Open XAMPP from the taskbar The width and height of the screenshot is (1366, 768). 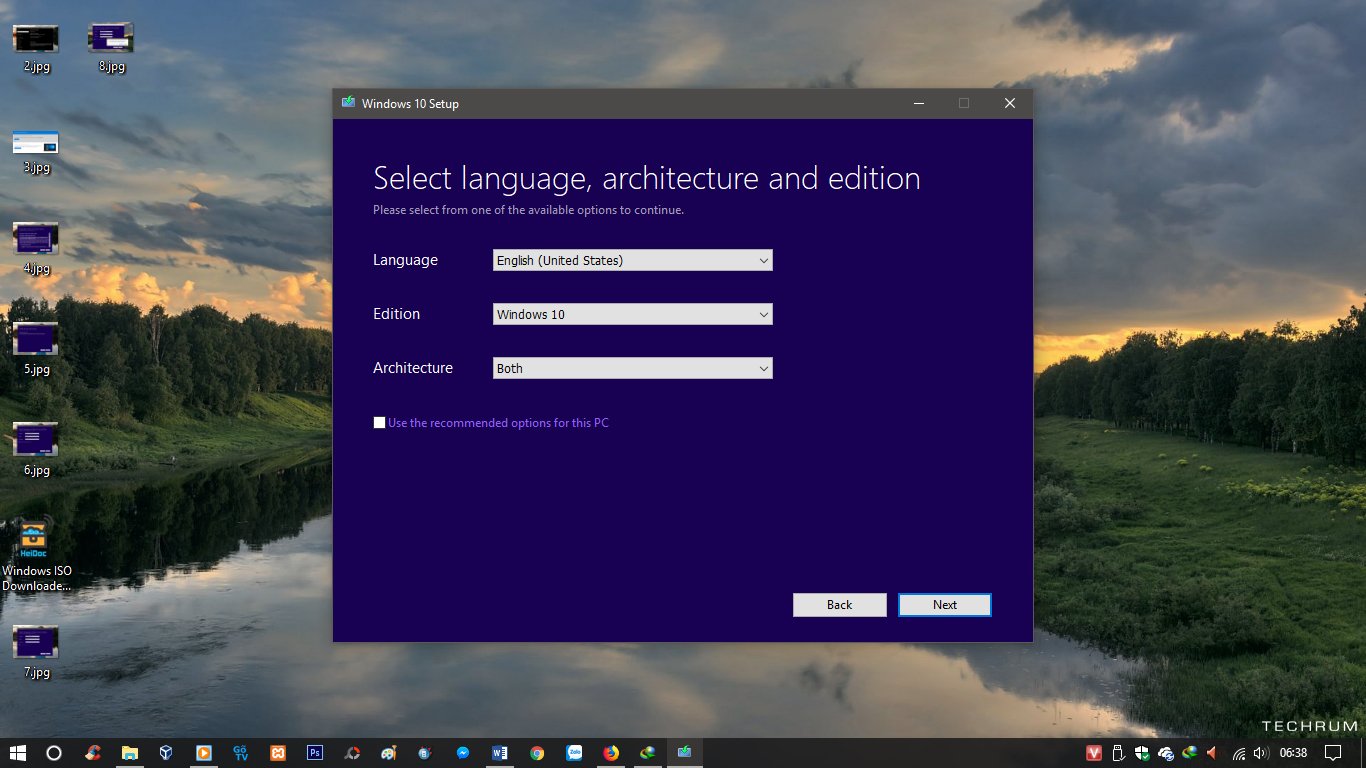pos(278,753)
